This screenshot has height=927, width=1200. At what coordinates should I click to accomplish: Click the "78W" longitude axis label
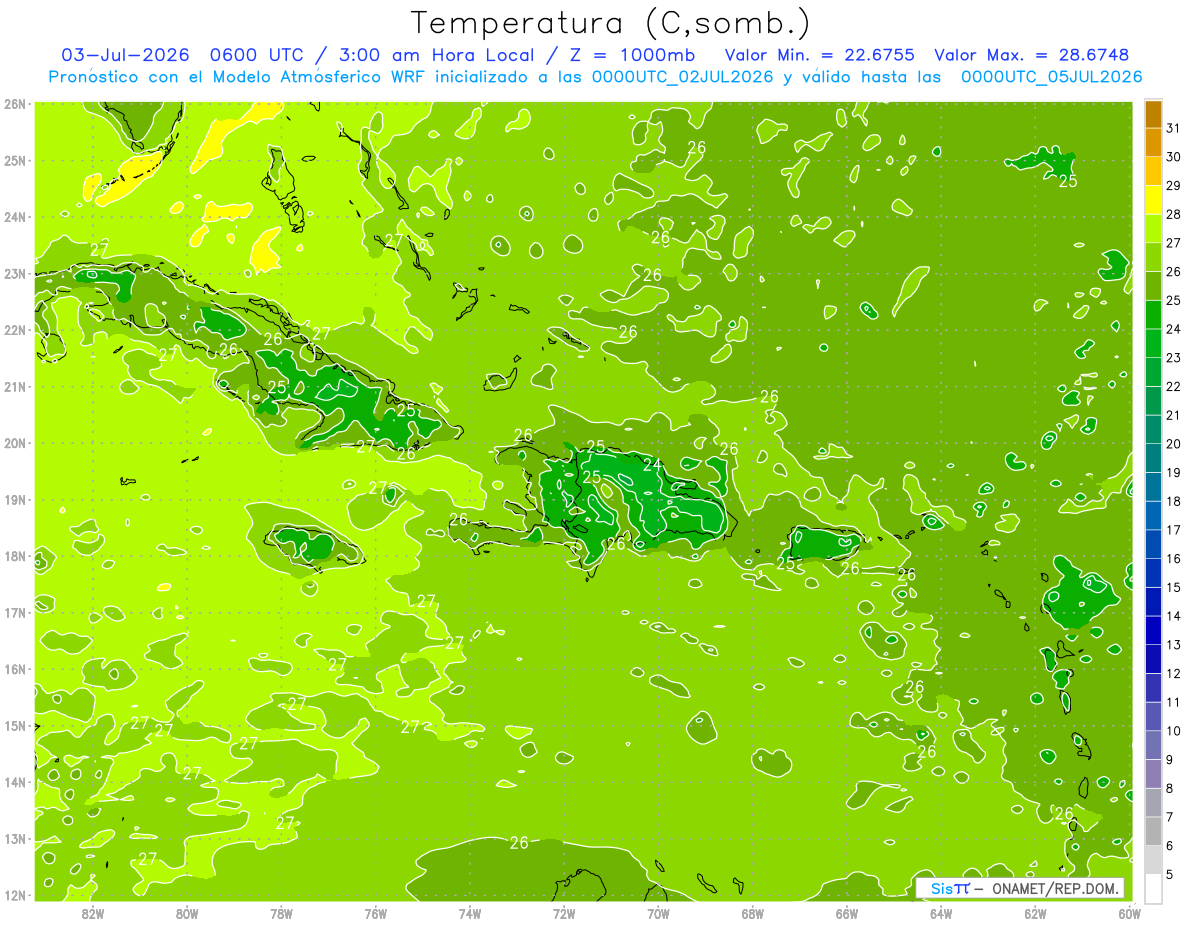tap(281, 912)
